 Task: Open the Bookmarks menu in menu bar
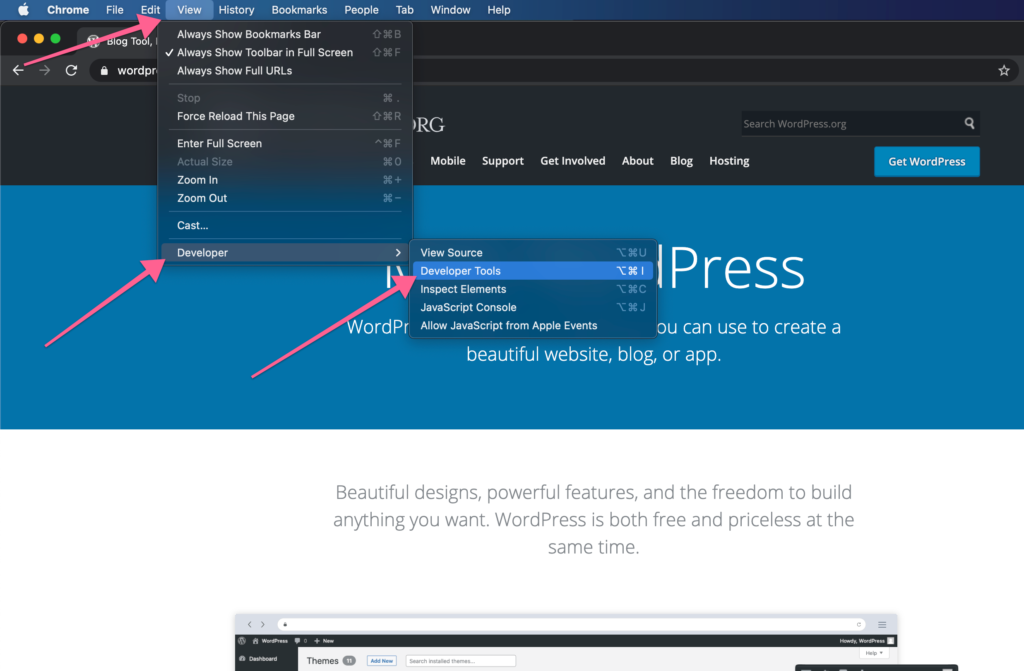pyautogui.click(x=299, y=10)
